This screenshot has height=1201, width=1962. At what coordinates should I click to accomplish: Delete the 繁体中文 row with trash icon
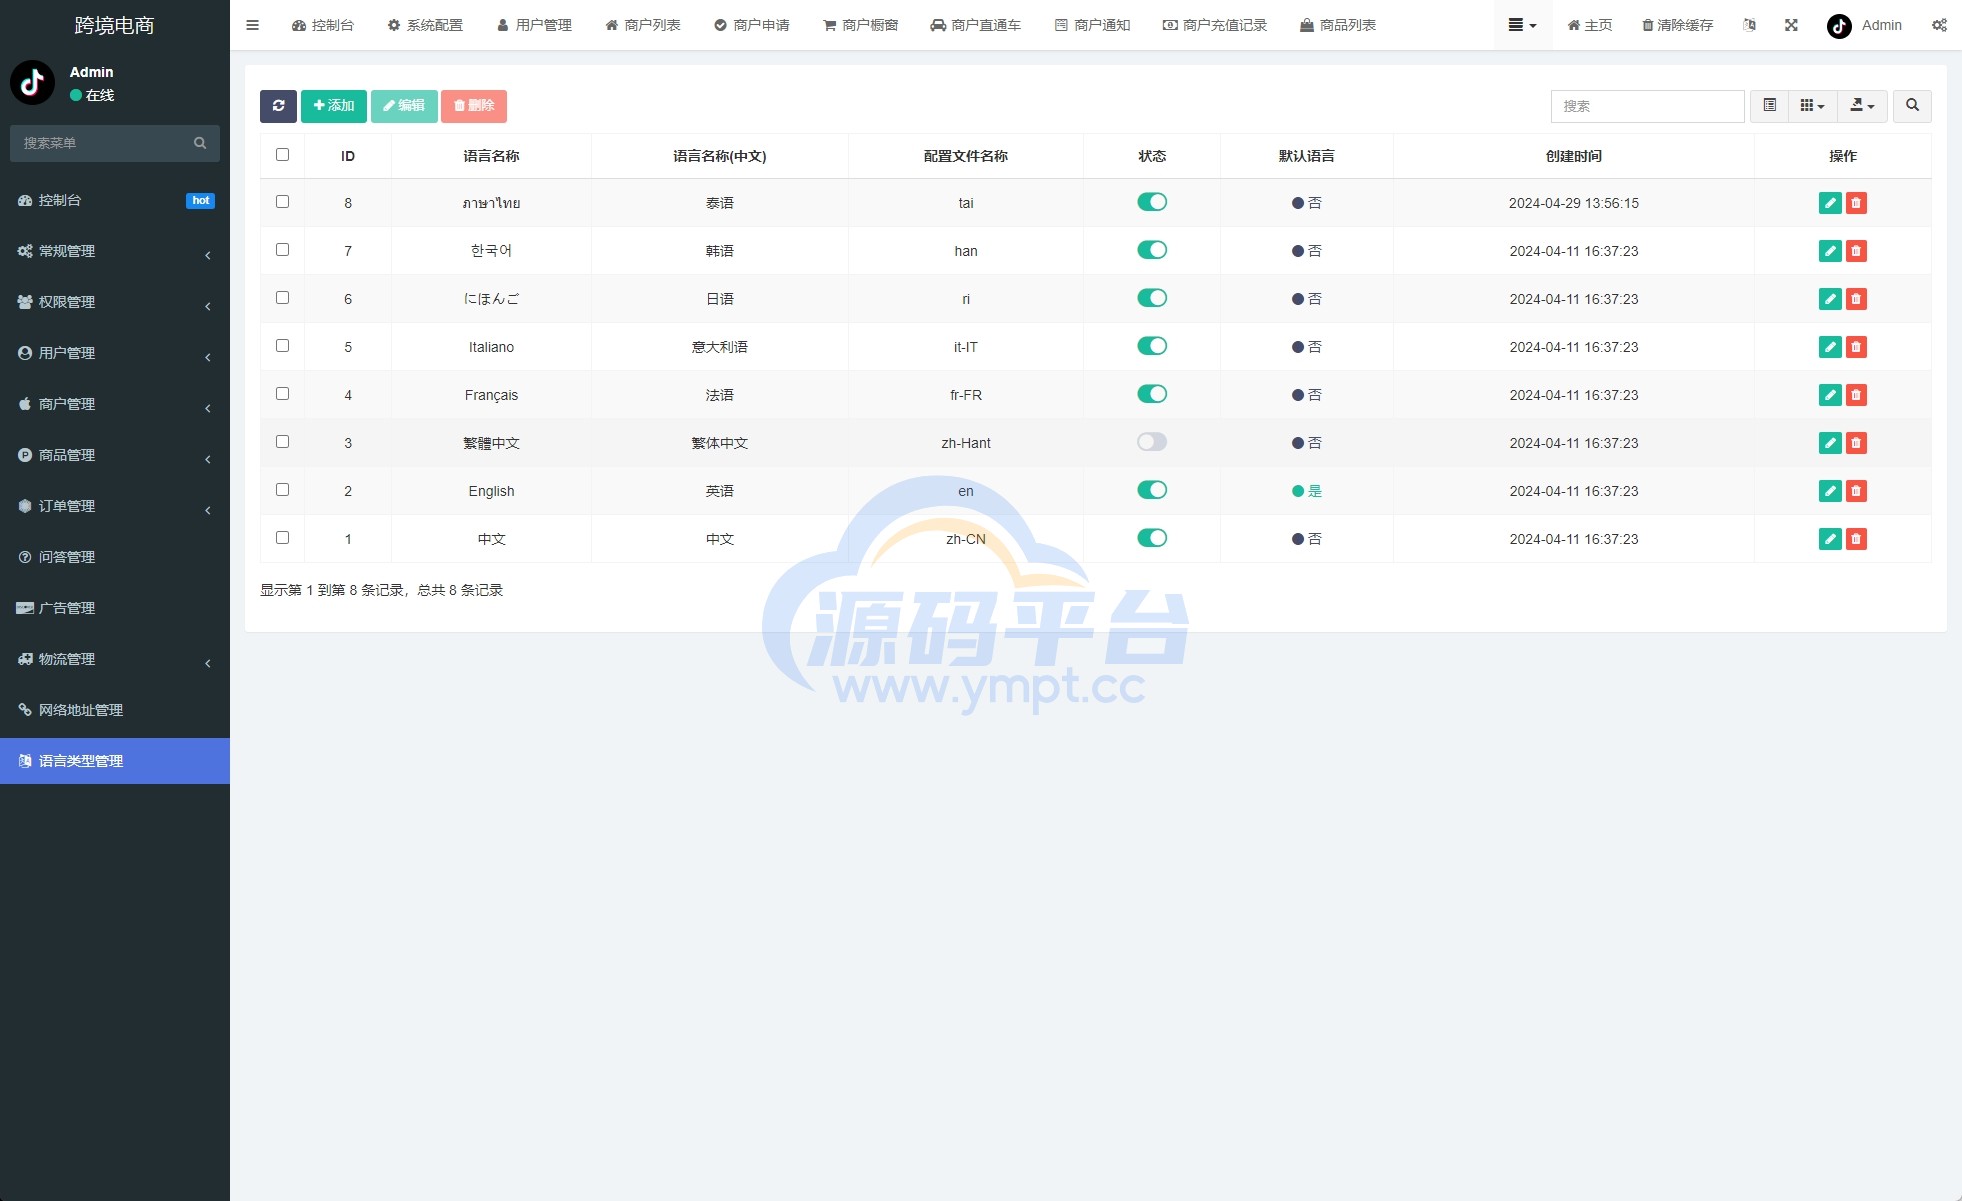(x=1856, y=443)
